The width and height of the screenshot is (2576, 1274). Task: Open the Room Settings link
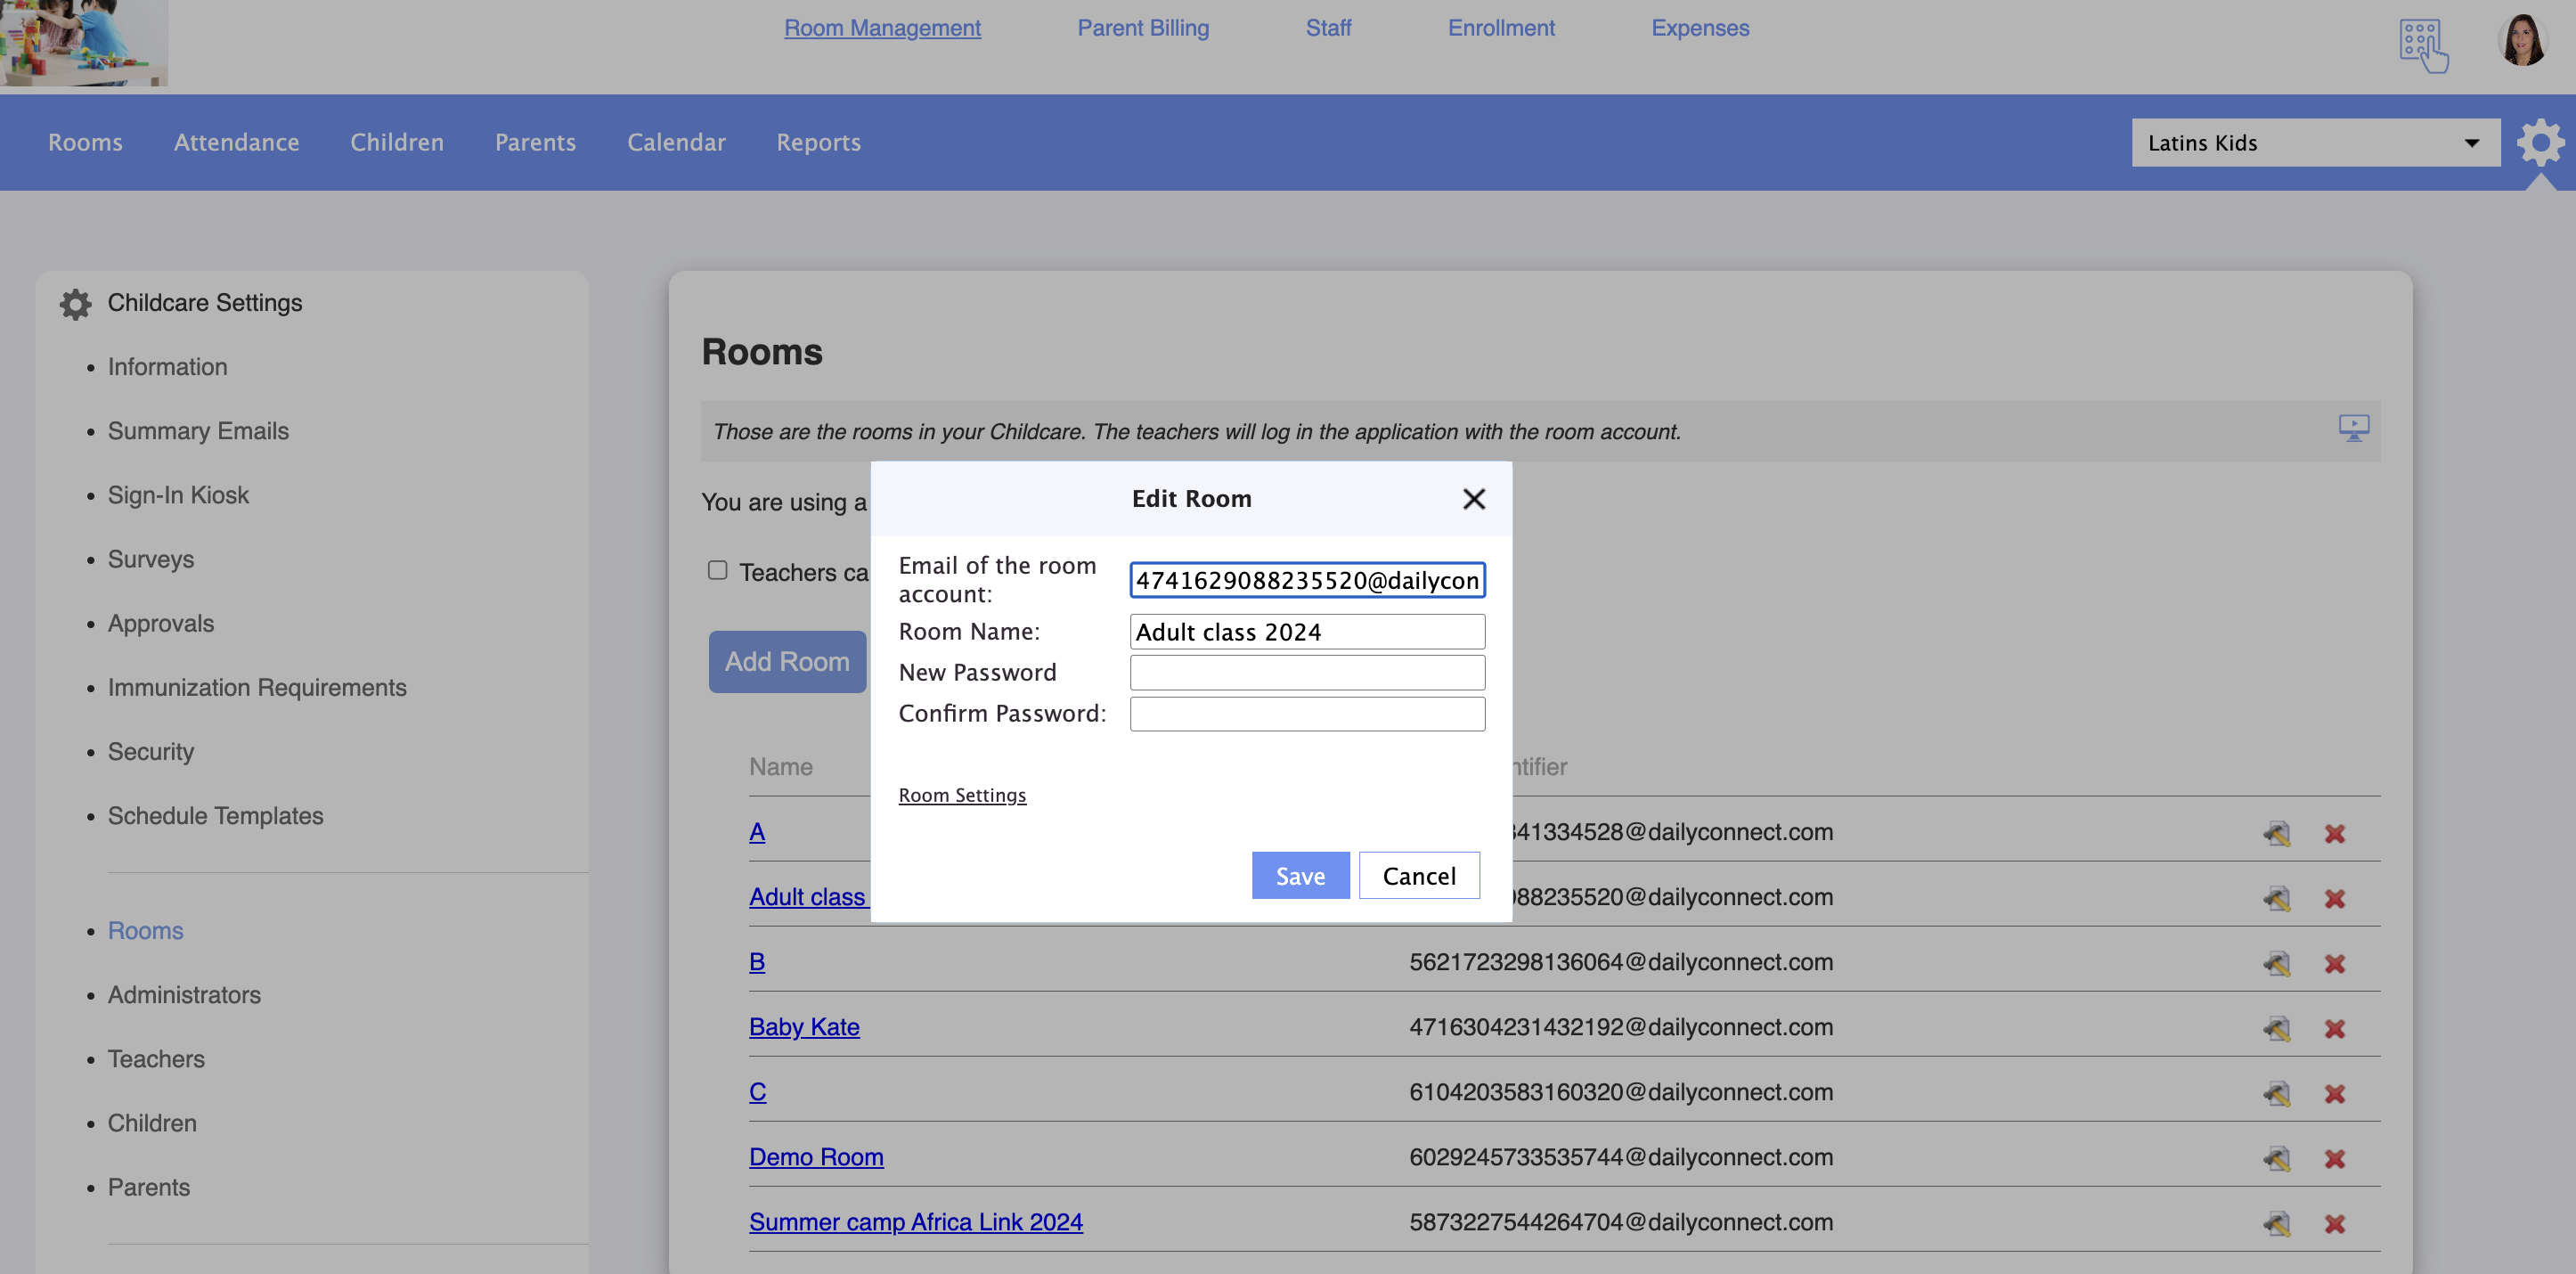(x=961, y=795)
